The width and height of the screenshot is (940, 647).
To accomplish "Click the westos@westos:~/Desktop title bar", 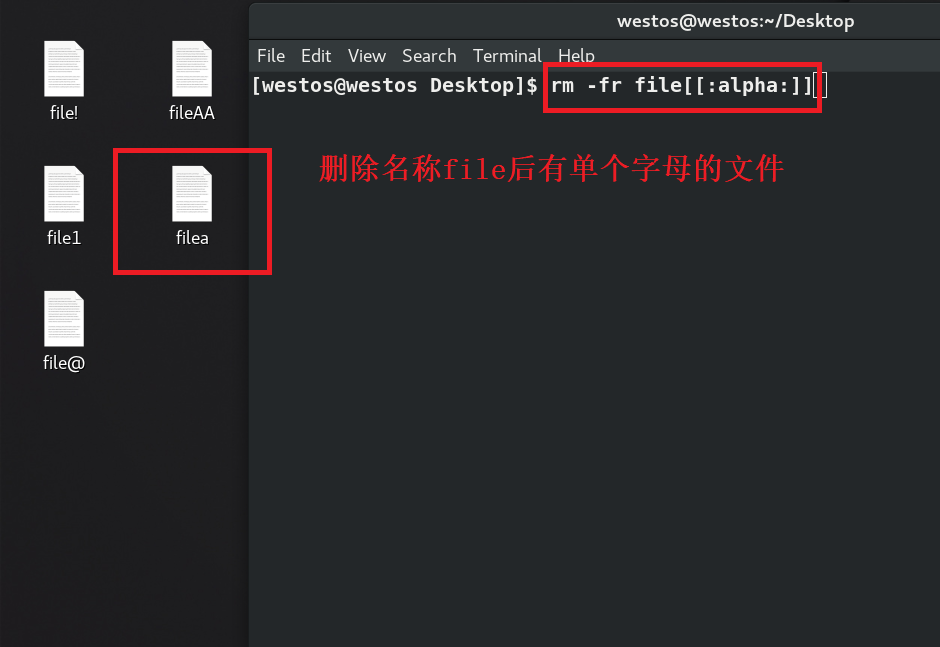I will click(735, 21).
